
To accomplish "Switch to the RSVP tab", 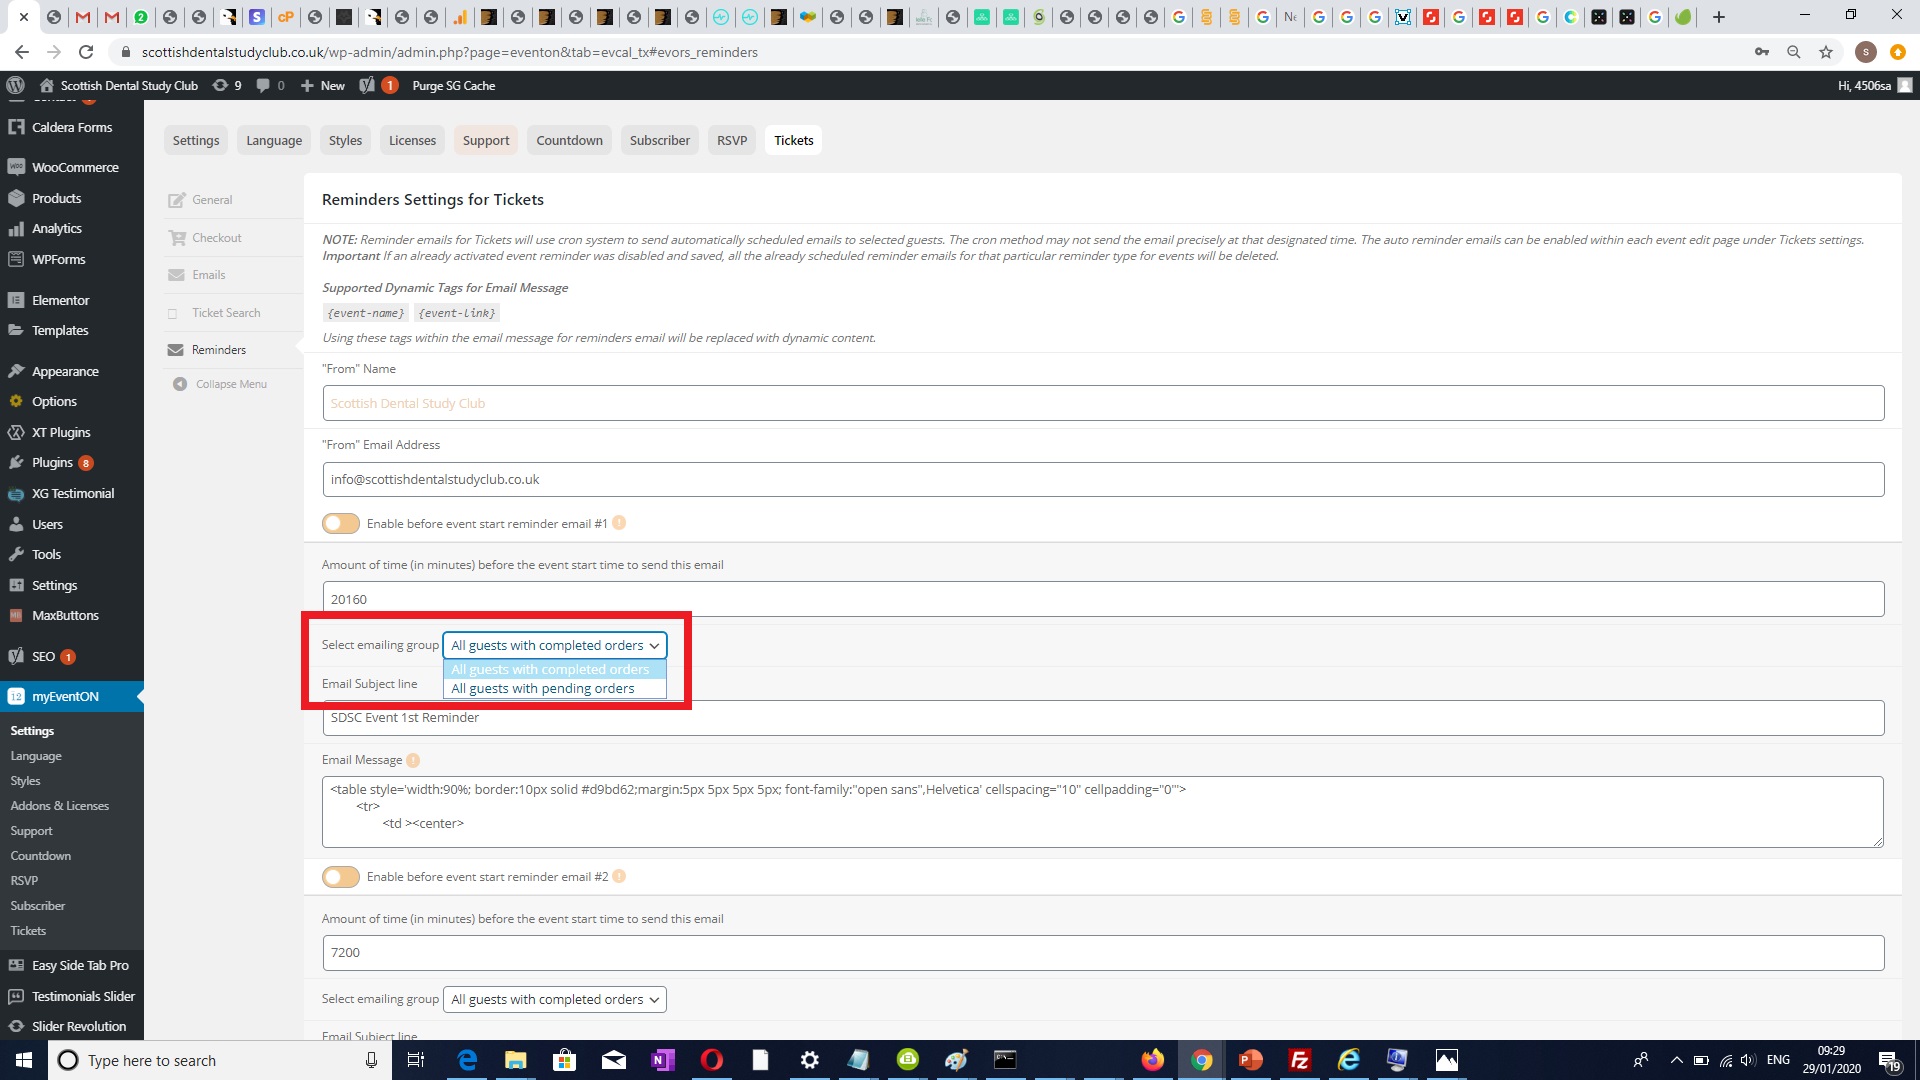I will click(731, 140).
